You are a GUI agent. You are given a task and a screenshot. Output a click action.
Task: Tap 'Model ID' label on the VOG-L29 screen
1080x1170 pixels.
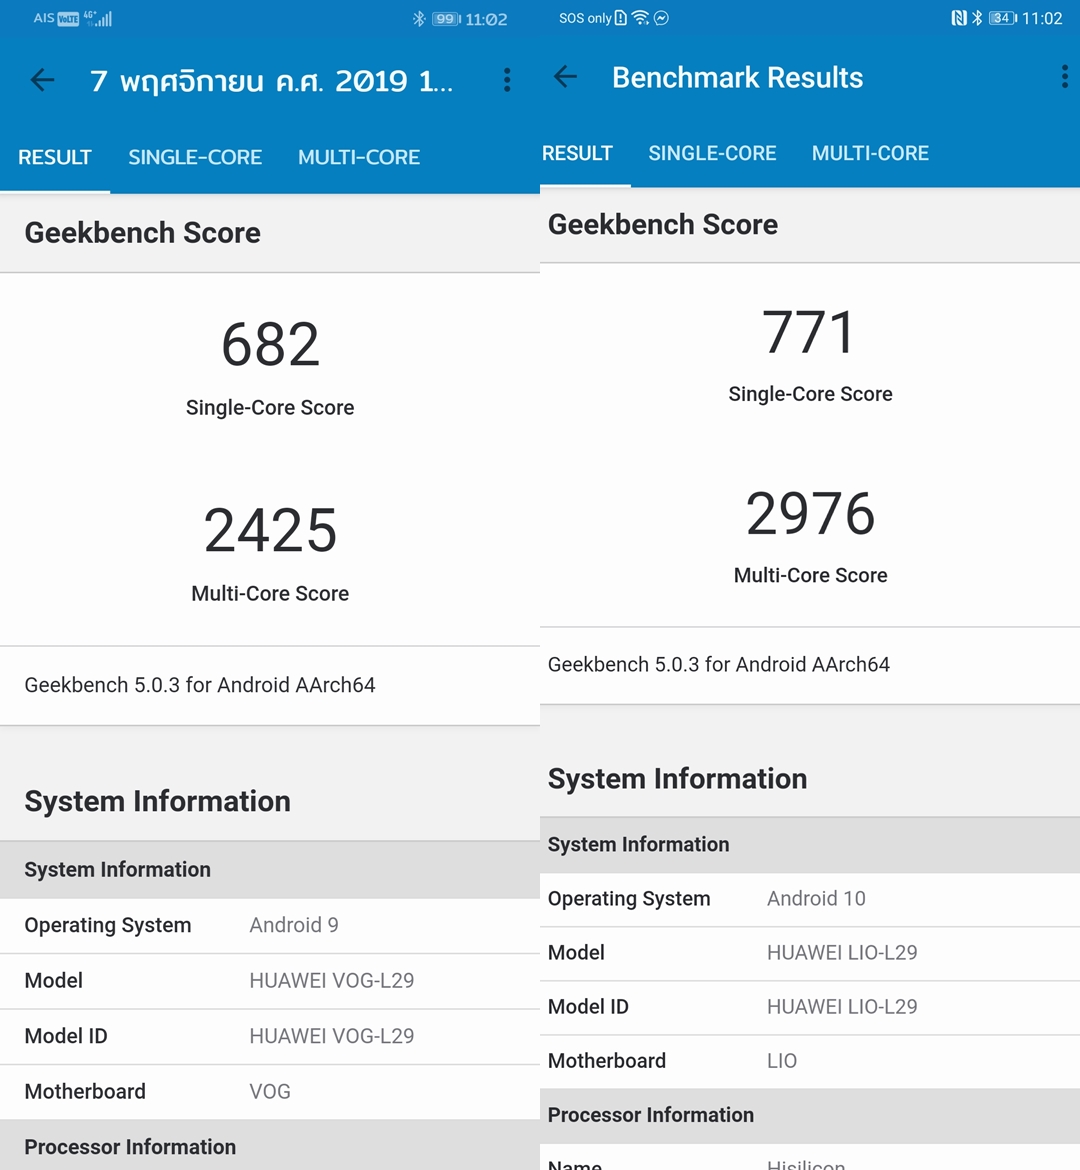66,1036
